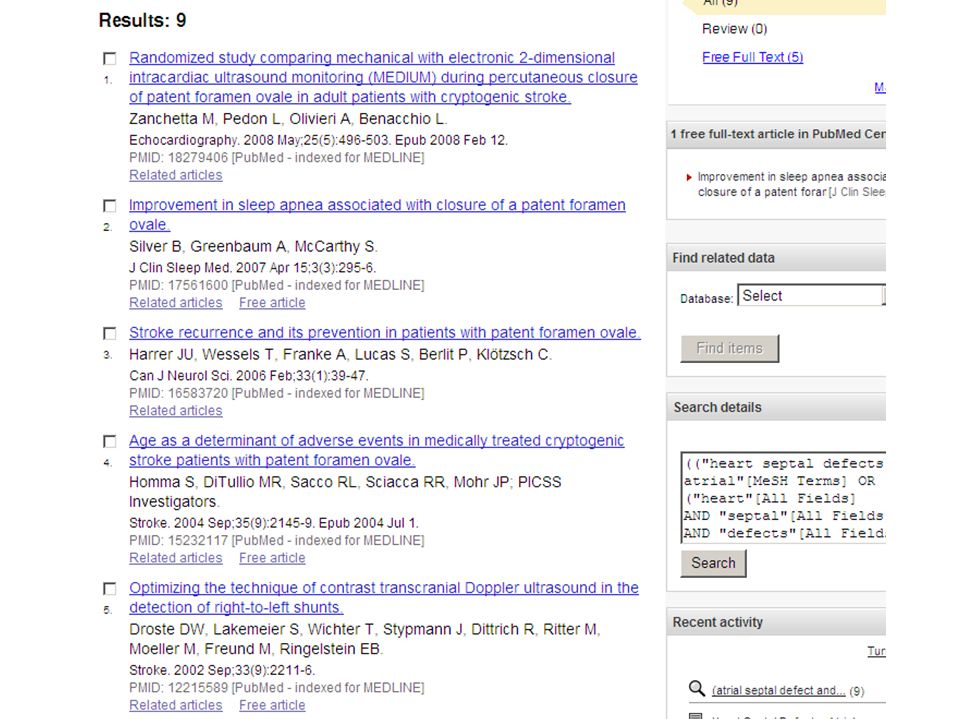Filter by Free Full Text (5)
Image resolution: width=960 pixels, height=720 pixels.
pyautogui.click(x=752, y=57)
